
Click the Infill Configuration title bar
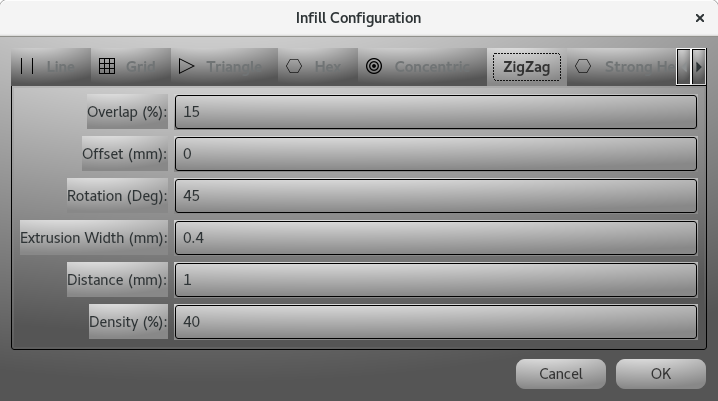pyautogui.click(x=358, y=18)
